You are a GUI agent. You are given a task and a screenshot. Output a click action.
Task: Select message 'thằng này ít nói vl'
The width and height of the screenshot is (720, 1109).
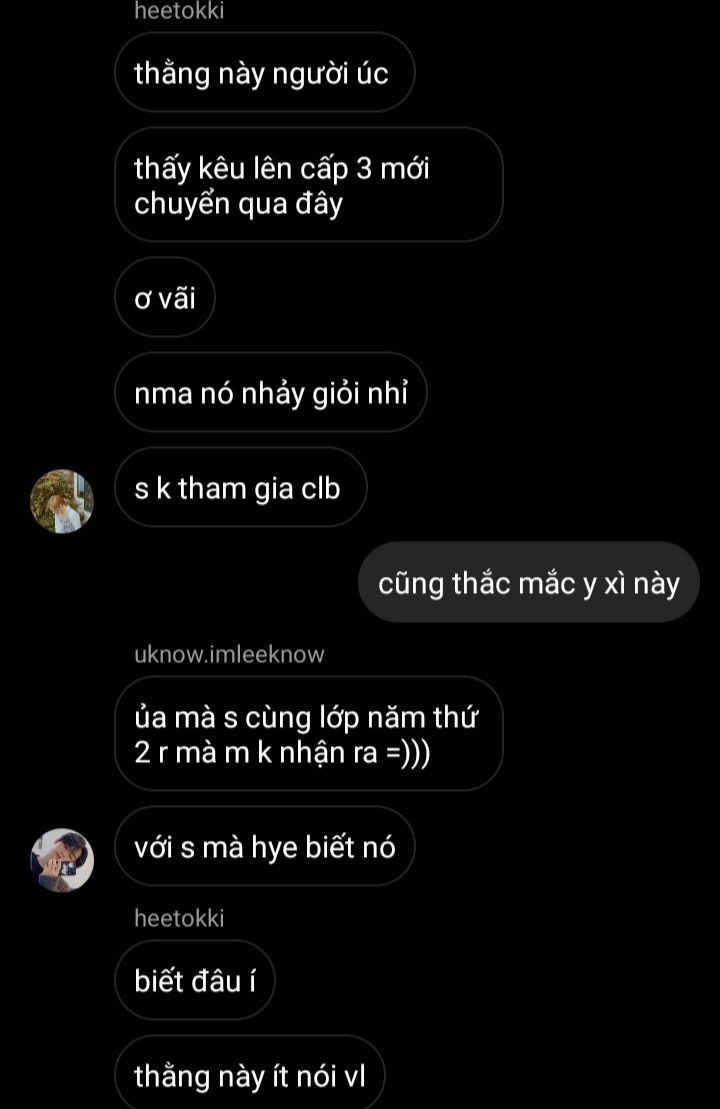coord(250,1072)
